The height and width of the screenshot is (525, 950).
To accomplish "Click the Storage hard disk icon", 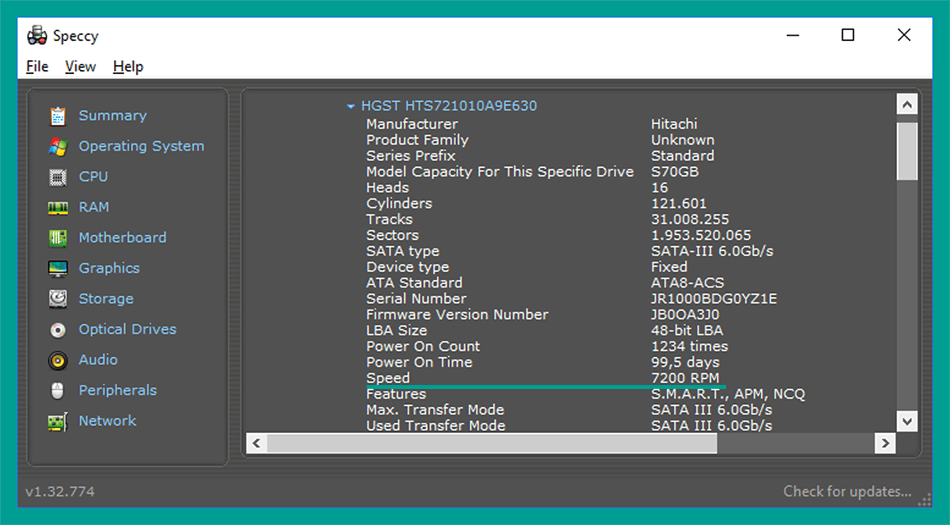I will tap(58, 299).
